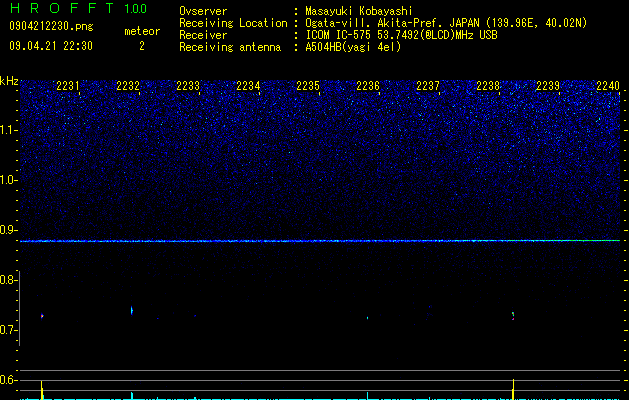Click the 2237 time marker label

[428, 86]
